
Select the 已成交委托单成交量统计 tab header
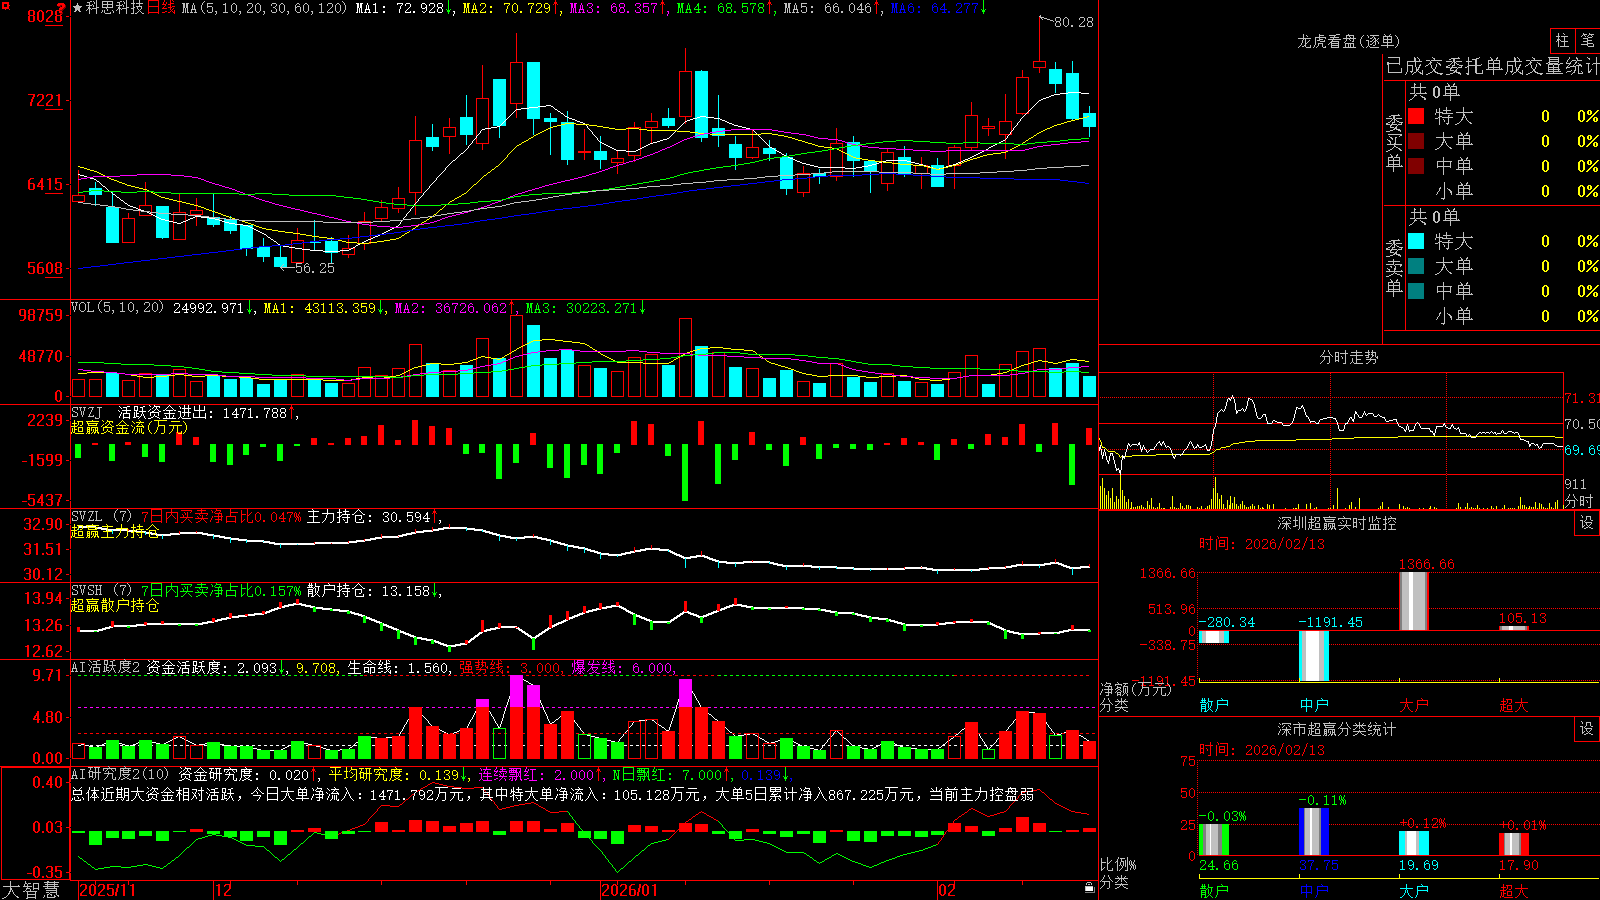click(1492, 66)
